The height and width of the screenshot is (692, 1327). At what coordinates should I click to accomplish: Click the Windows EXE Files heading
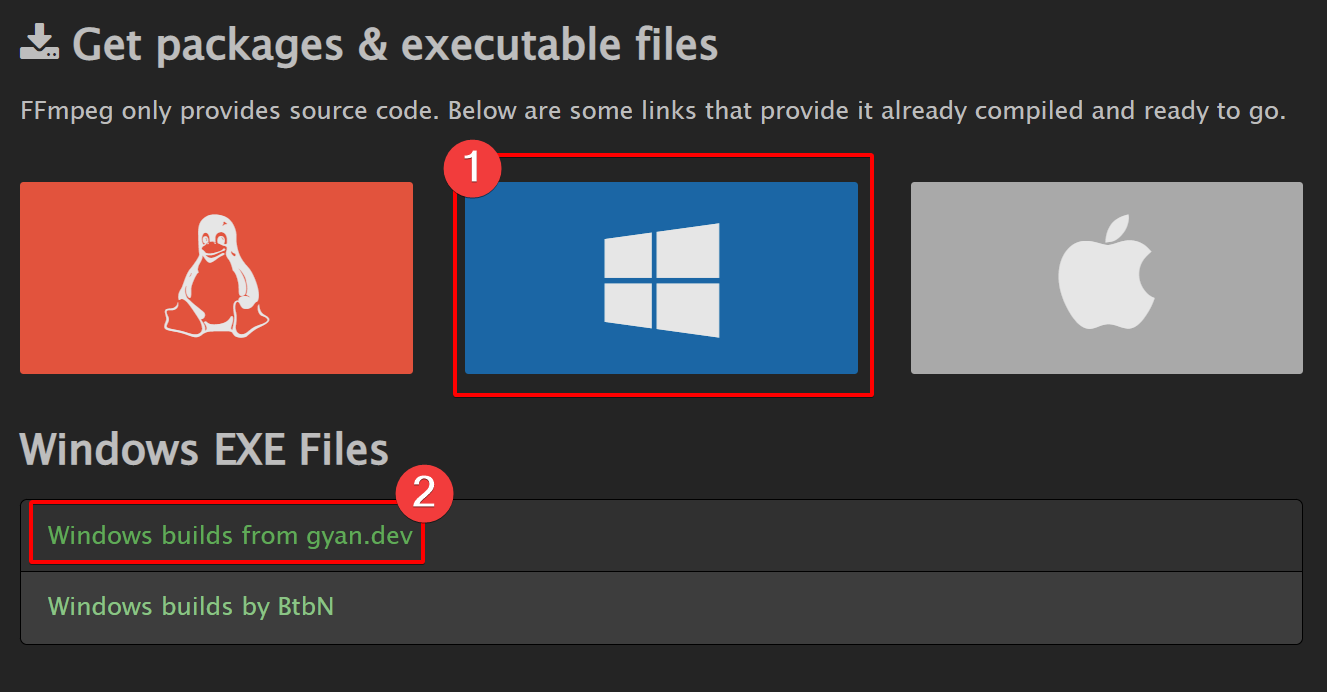[204, 450]
